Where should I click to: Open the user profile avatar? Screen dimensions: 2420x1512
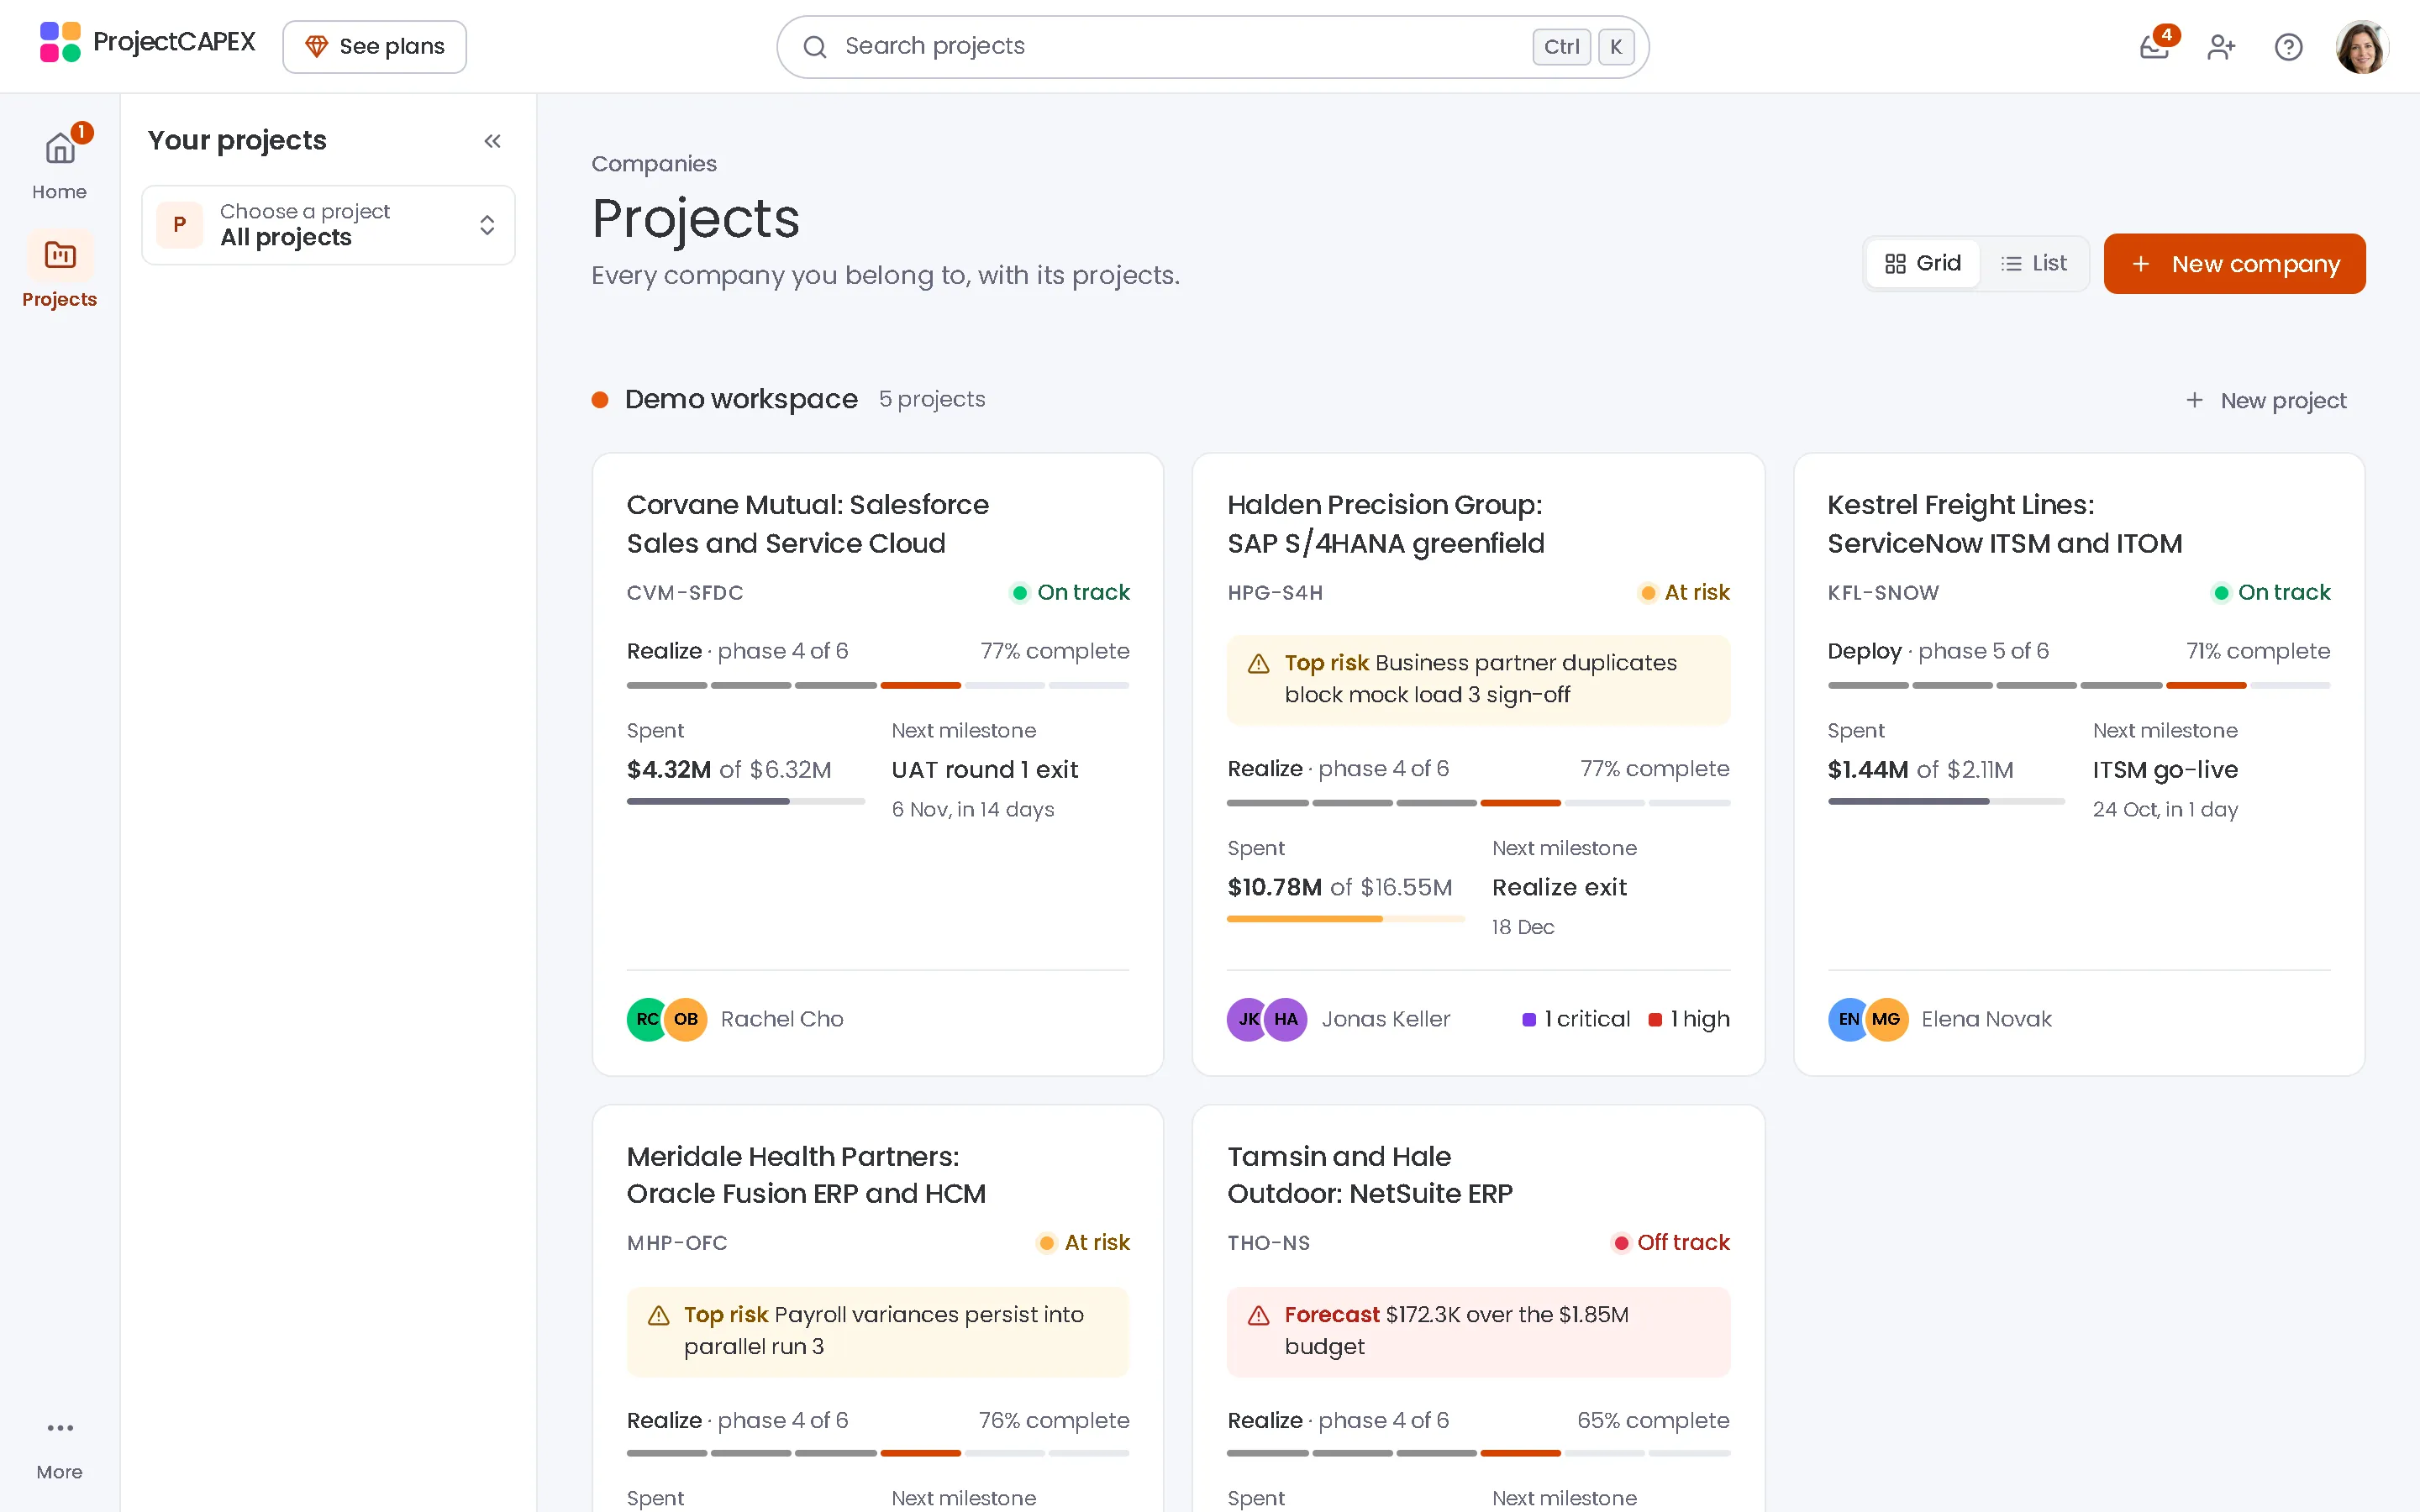(2362, 47)
